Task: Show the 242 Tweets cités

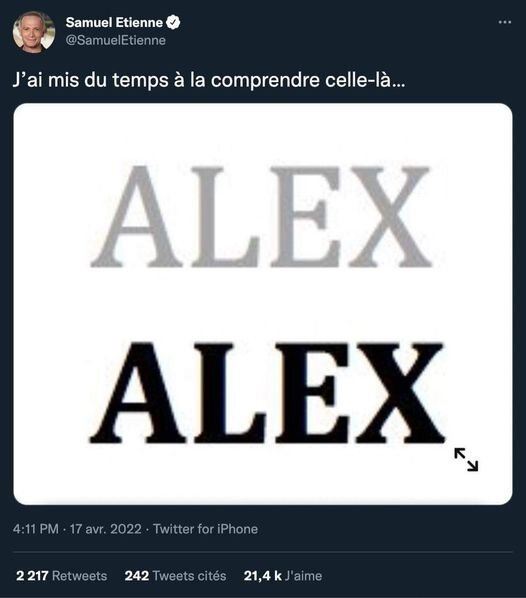Action: [x=175, y=575]
